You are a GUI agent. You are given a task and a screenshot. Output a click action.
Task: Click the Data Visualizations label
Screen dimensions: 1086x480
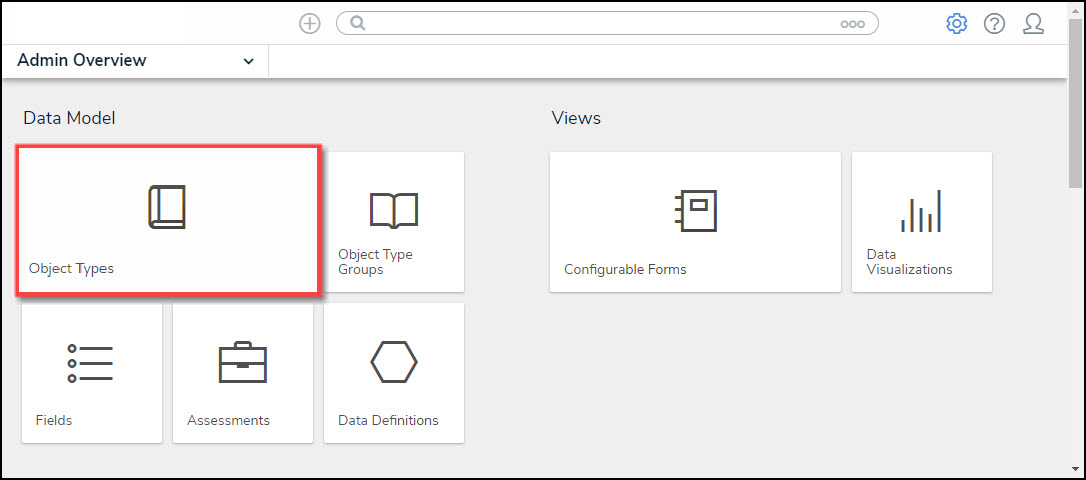pyautogui.click(x=909, y=262)
